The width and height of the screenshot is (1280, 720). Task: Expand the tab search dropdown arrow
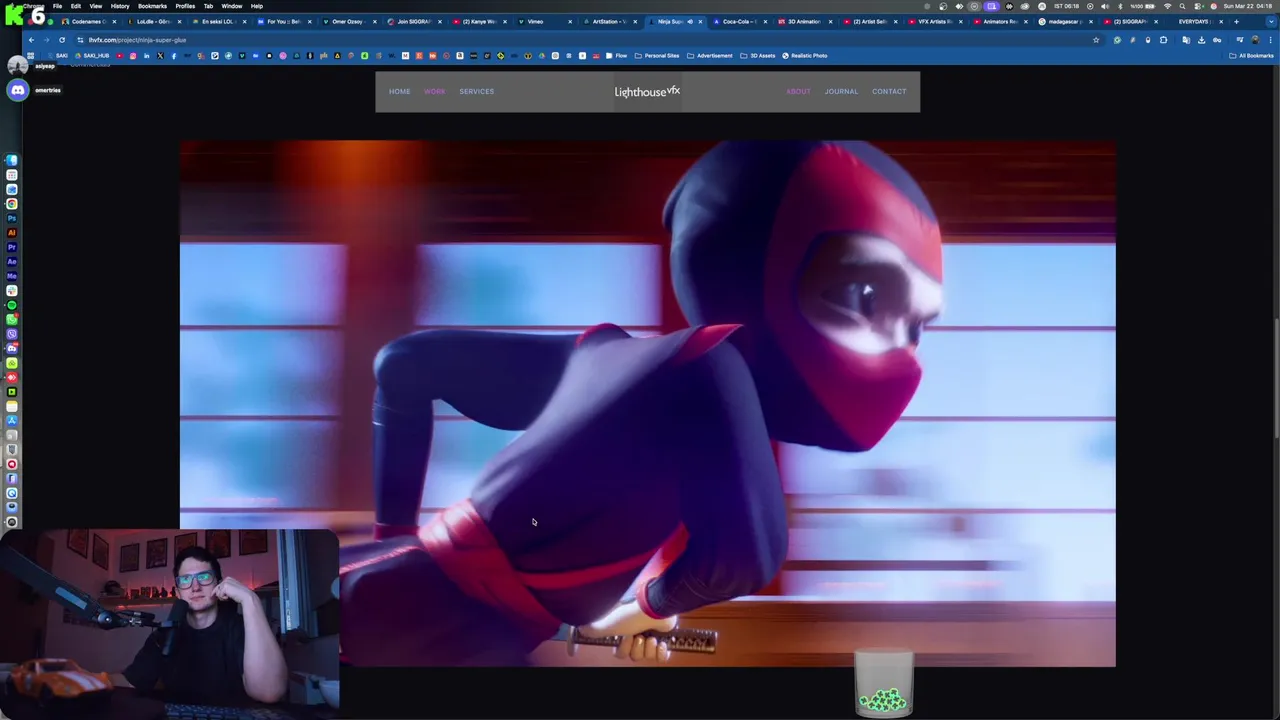tap(1270, 22)
